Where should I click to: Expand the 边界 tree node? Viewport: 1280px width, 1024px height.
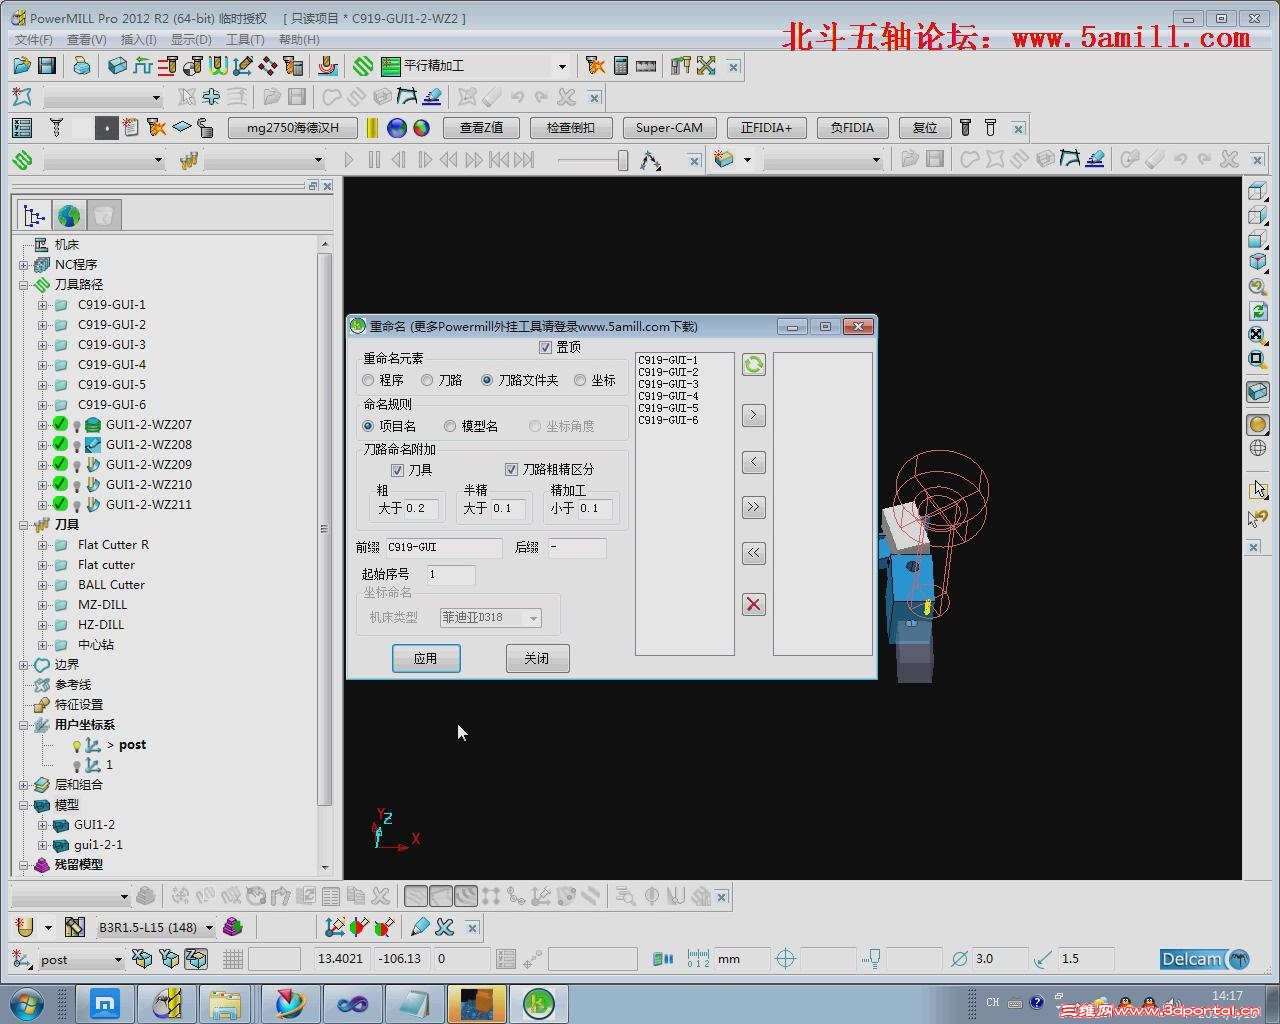23,665
